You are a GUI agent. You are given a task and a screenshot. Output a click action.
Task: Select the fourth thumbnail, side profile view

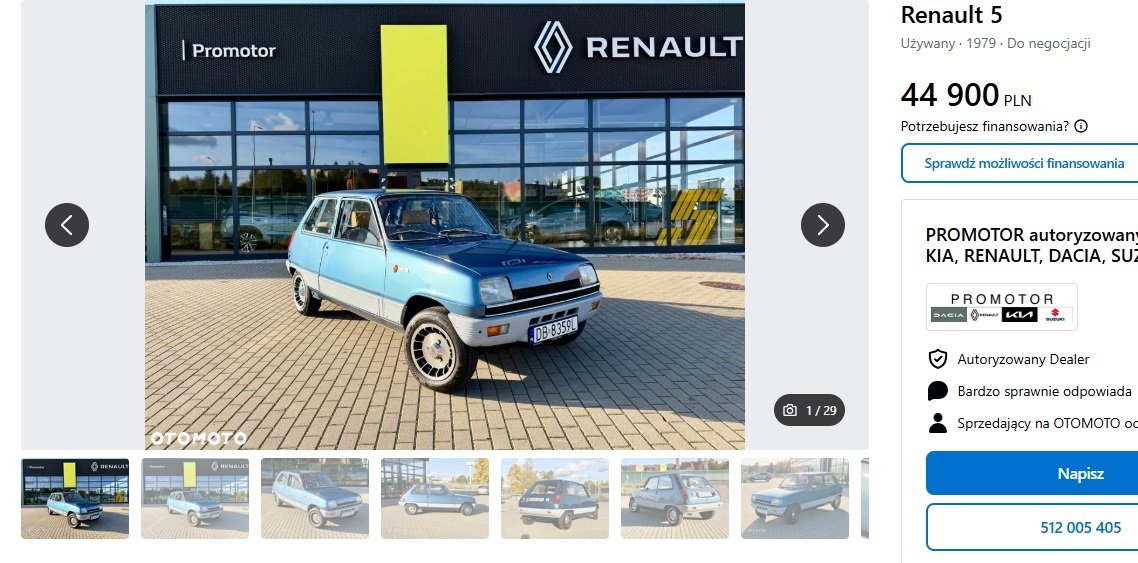click(435, 498)
